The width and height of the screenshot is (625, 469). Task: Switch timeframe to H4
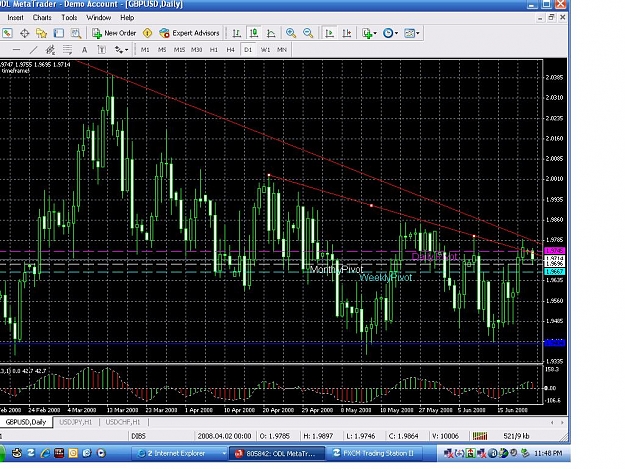pyautogui.click(x=230, y=50)
